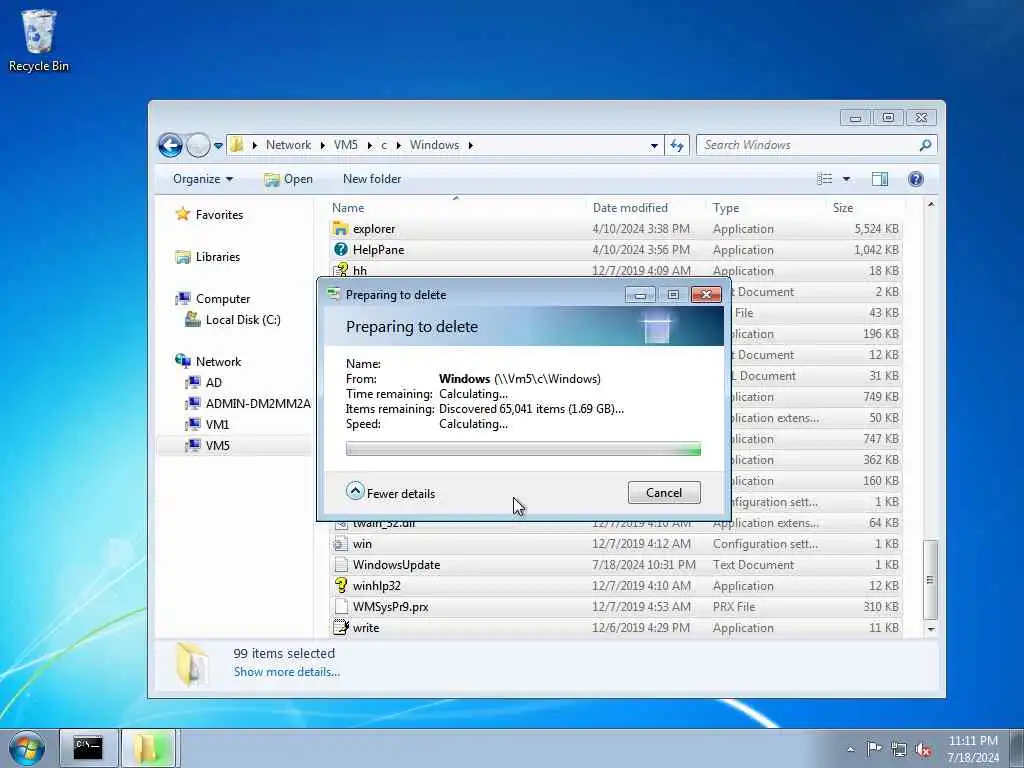Open the recent pages dropdown arrow
The width and height of the screenshot is (1024, 768).
point(218,146)
